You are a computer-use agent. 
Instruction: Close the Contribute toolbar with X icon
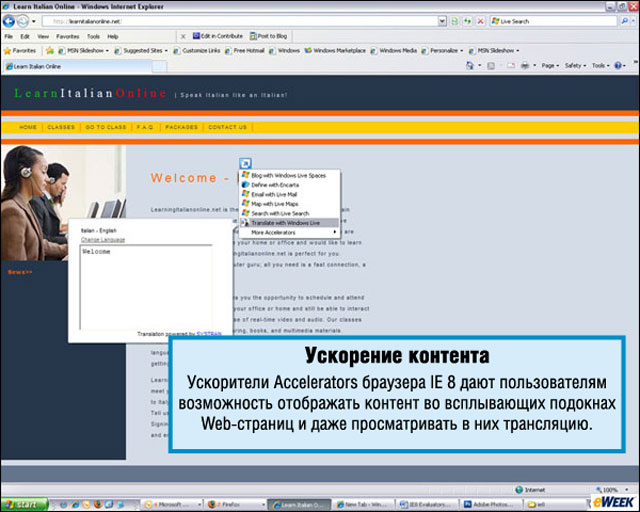coord(183,36)
